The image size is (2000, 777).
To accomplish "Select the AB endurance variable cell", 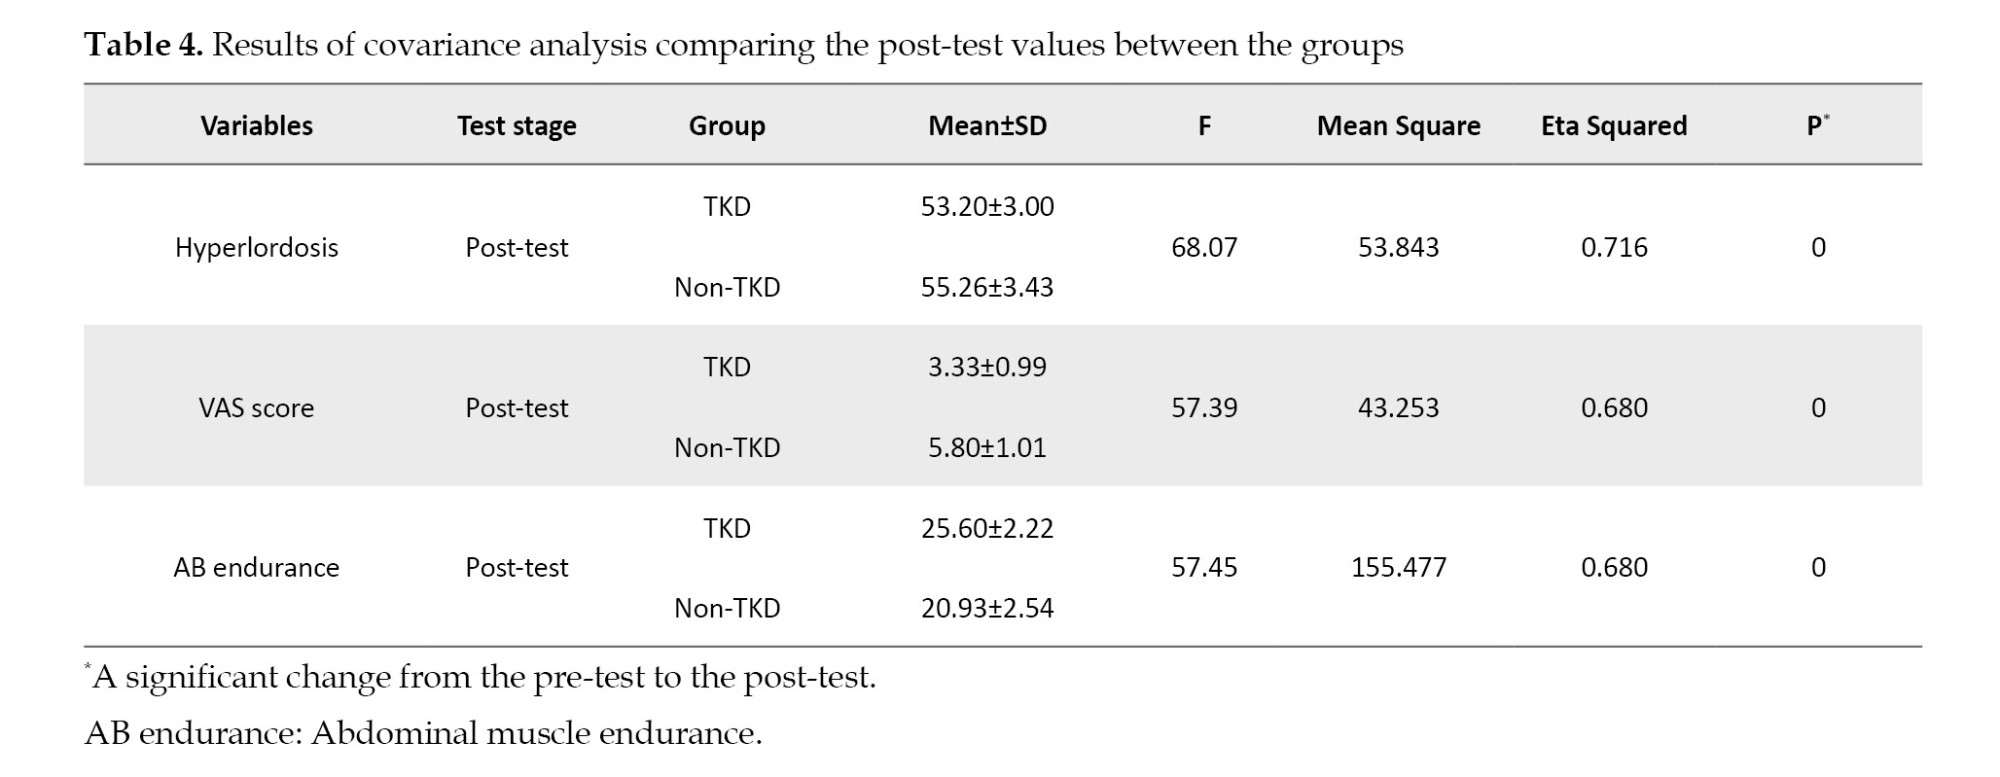I will click(x=256, y=567).
